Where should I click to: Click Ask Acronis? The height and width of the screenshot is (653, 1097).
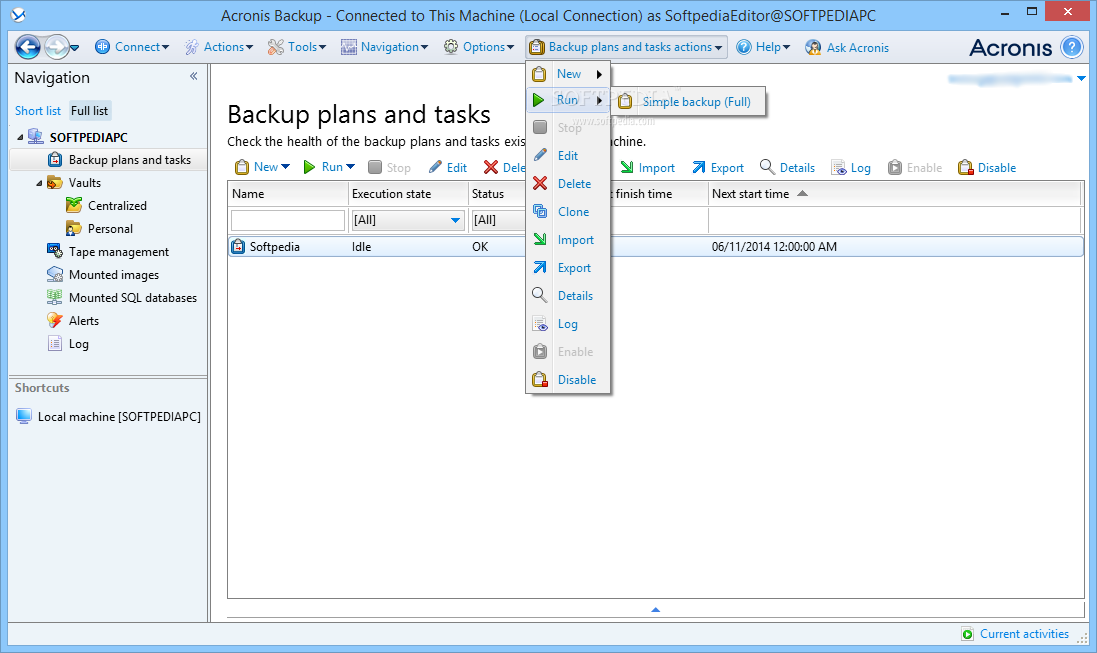[847, 48]
